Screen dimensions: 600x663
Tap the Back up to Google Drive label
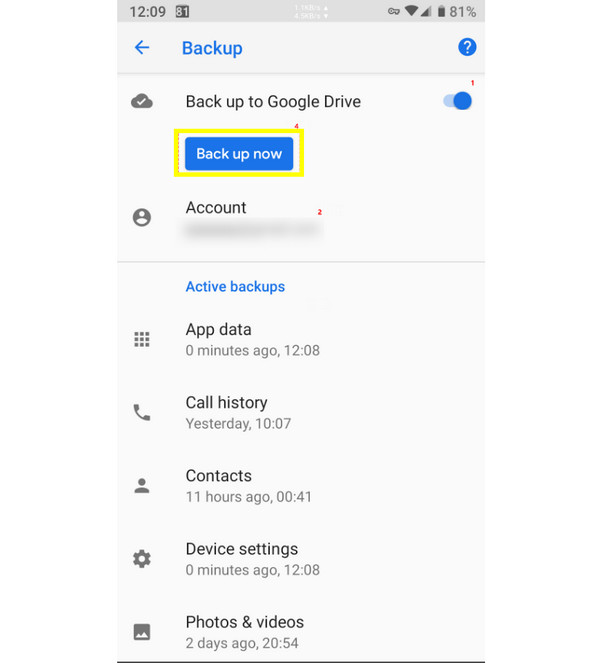(x=273, y=101)
